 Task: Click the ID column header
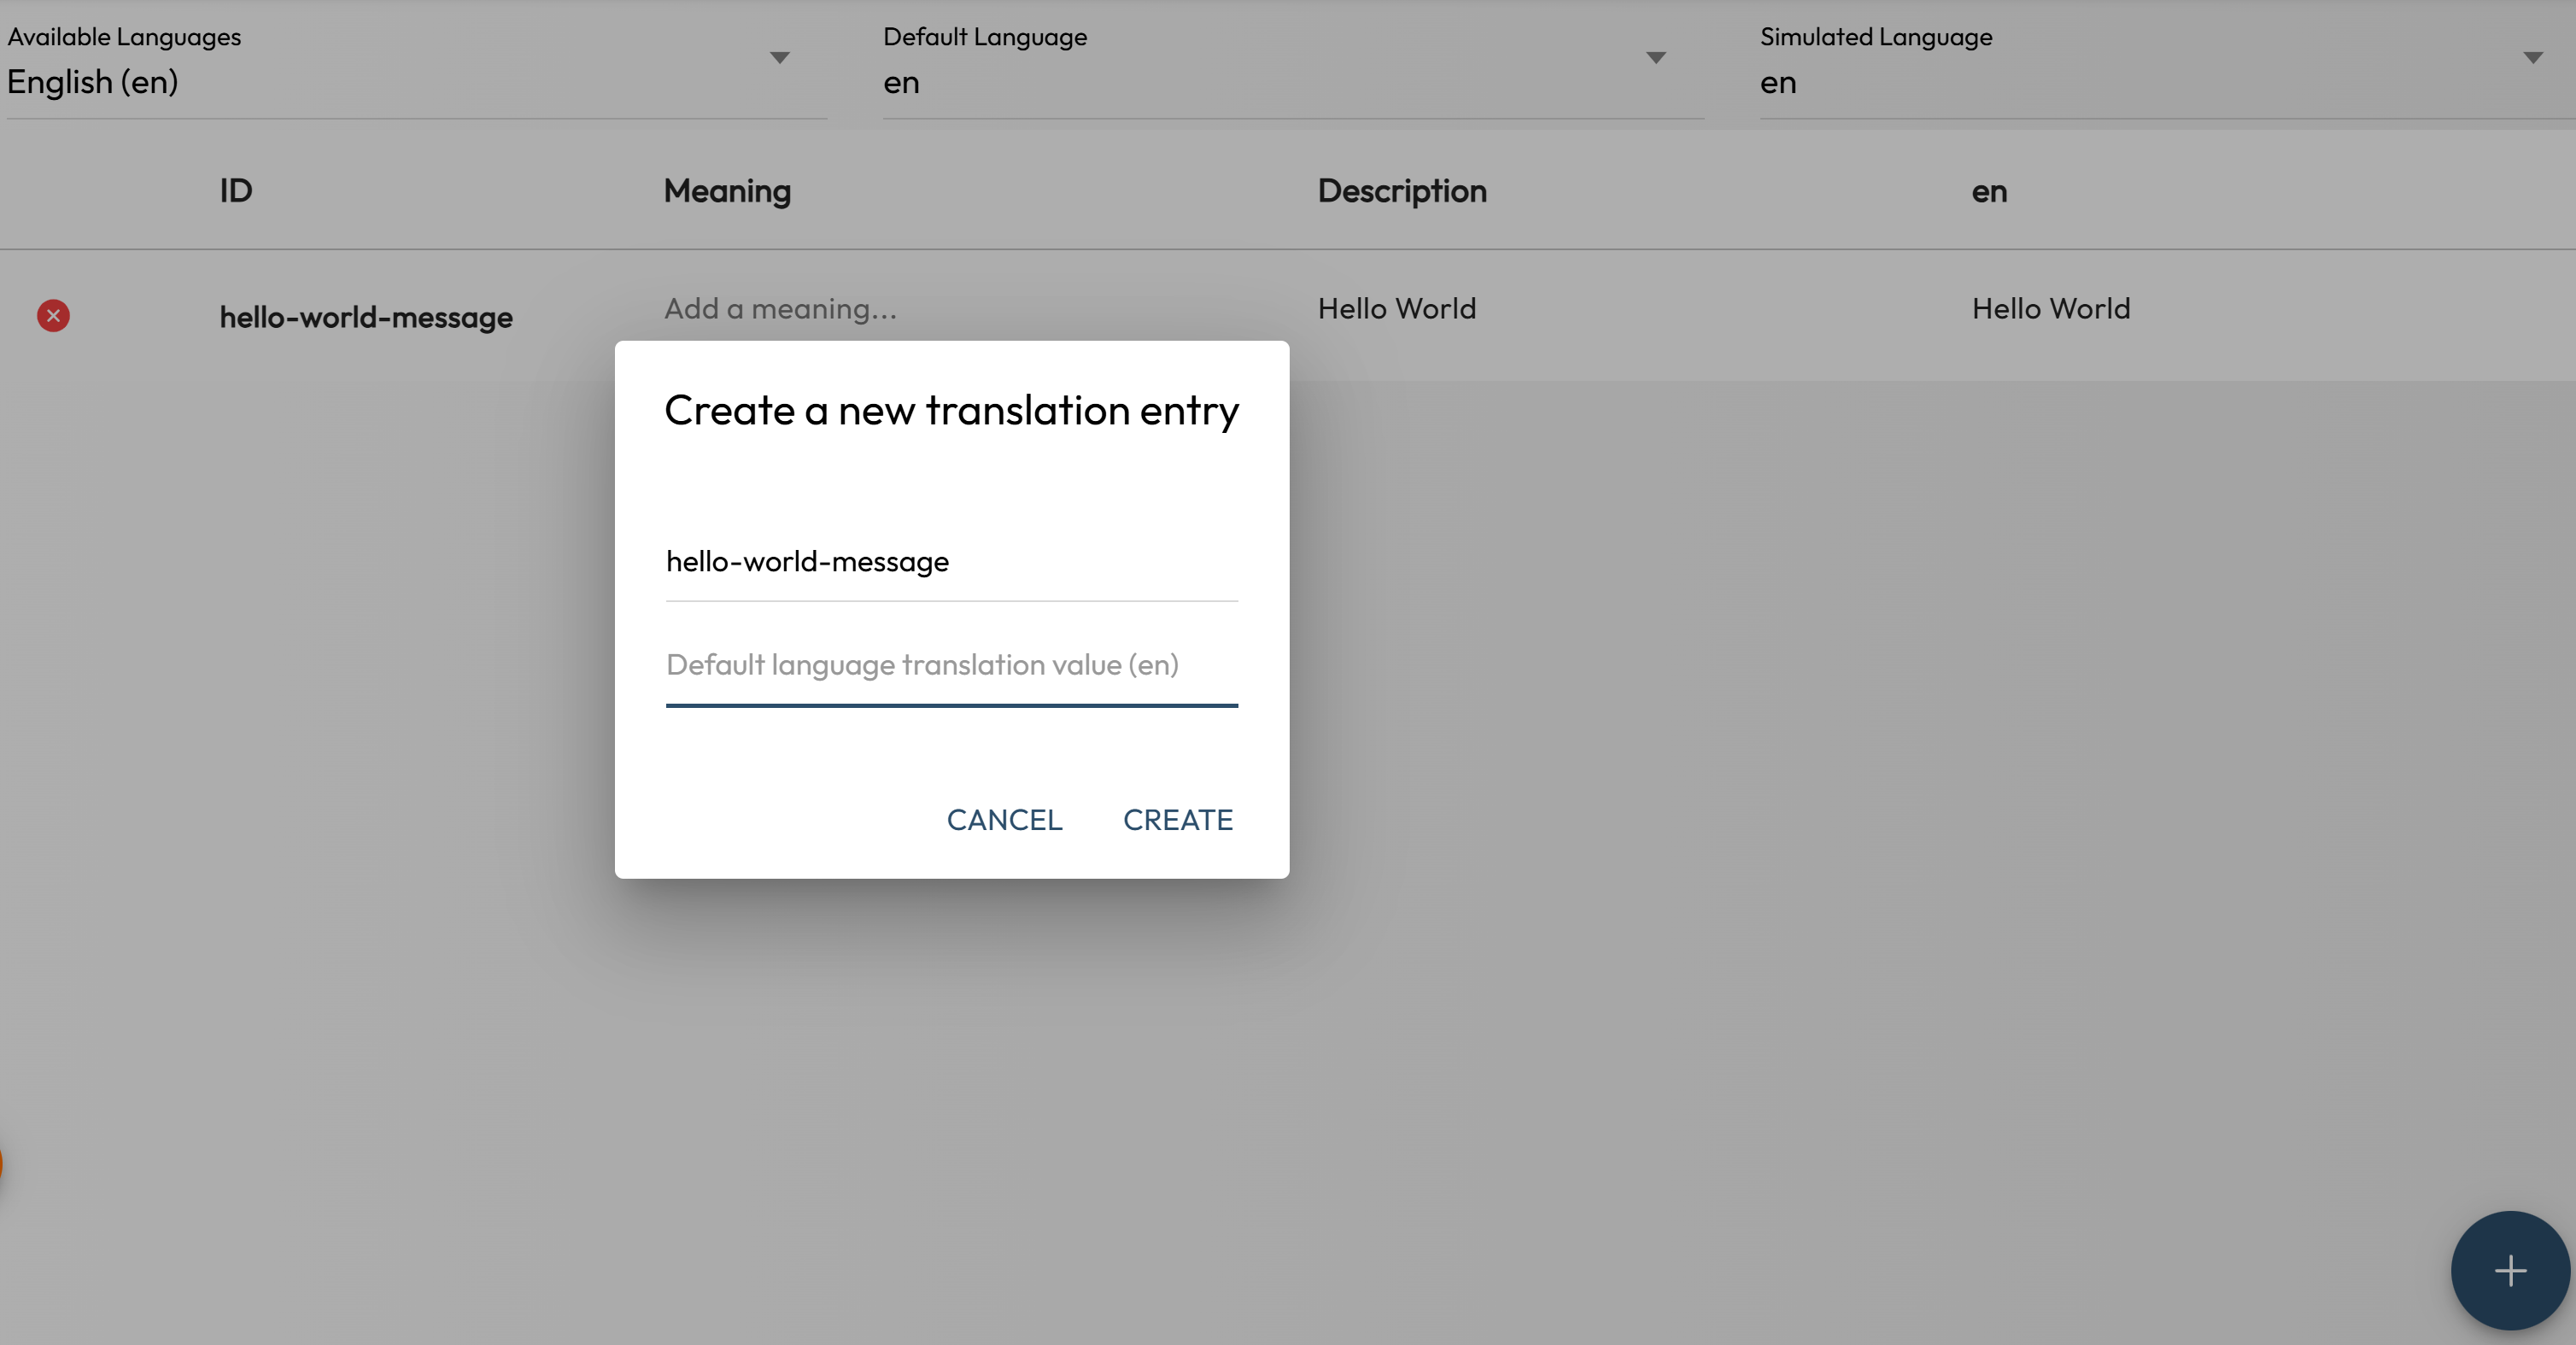(x=236, y=191)
